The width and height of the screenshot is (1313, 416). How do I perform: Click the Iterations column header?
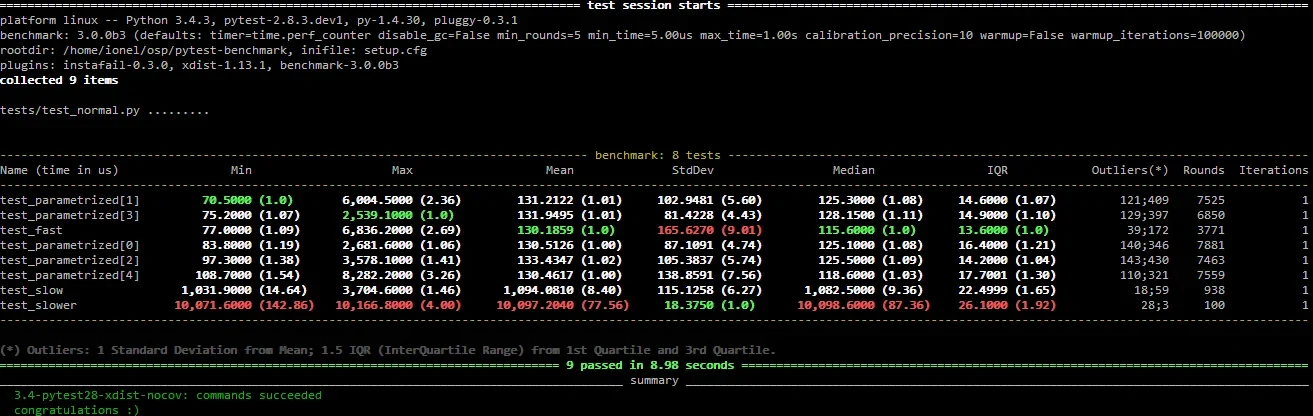(x=1274, y=170)
